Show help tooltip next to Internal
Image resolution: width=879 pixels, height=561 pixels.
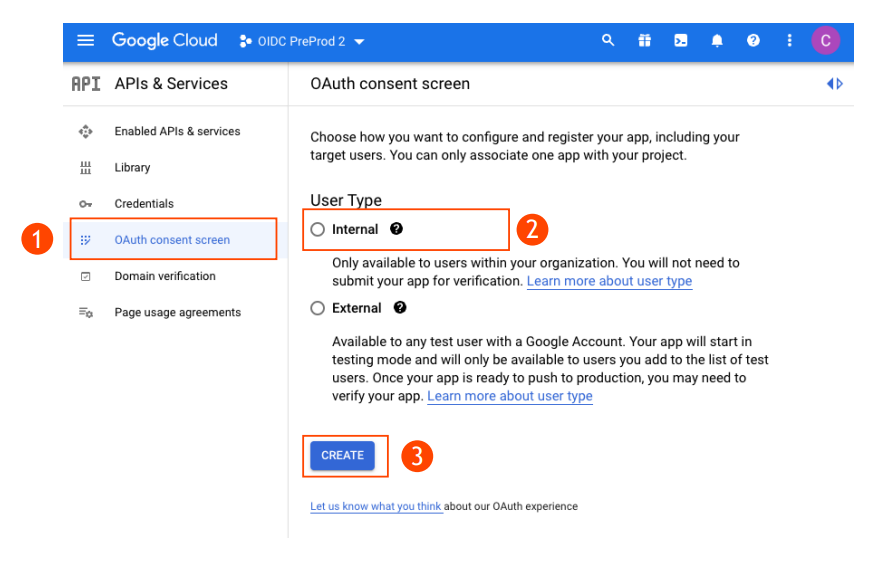396,229
